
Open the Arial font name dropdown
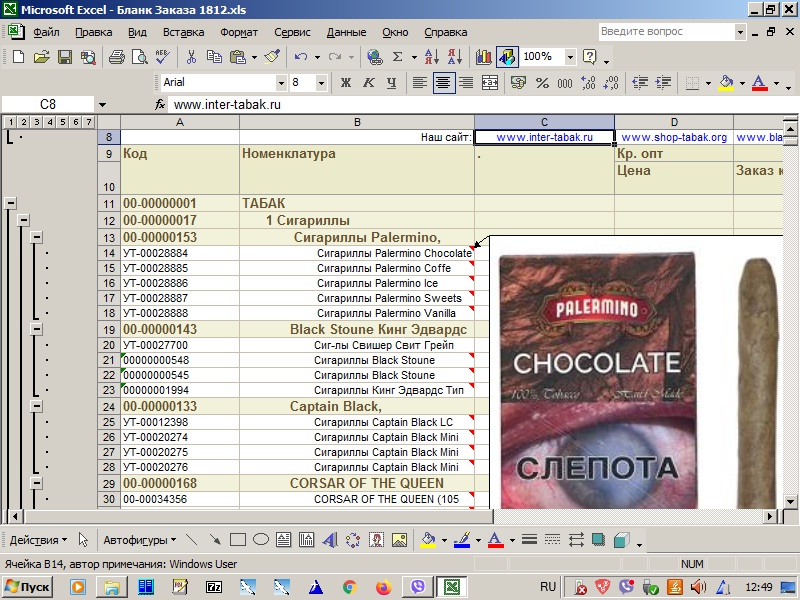pos(281,83)
